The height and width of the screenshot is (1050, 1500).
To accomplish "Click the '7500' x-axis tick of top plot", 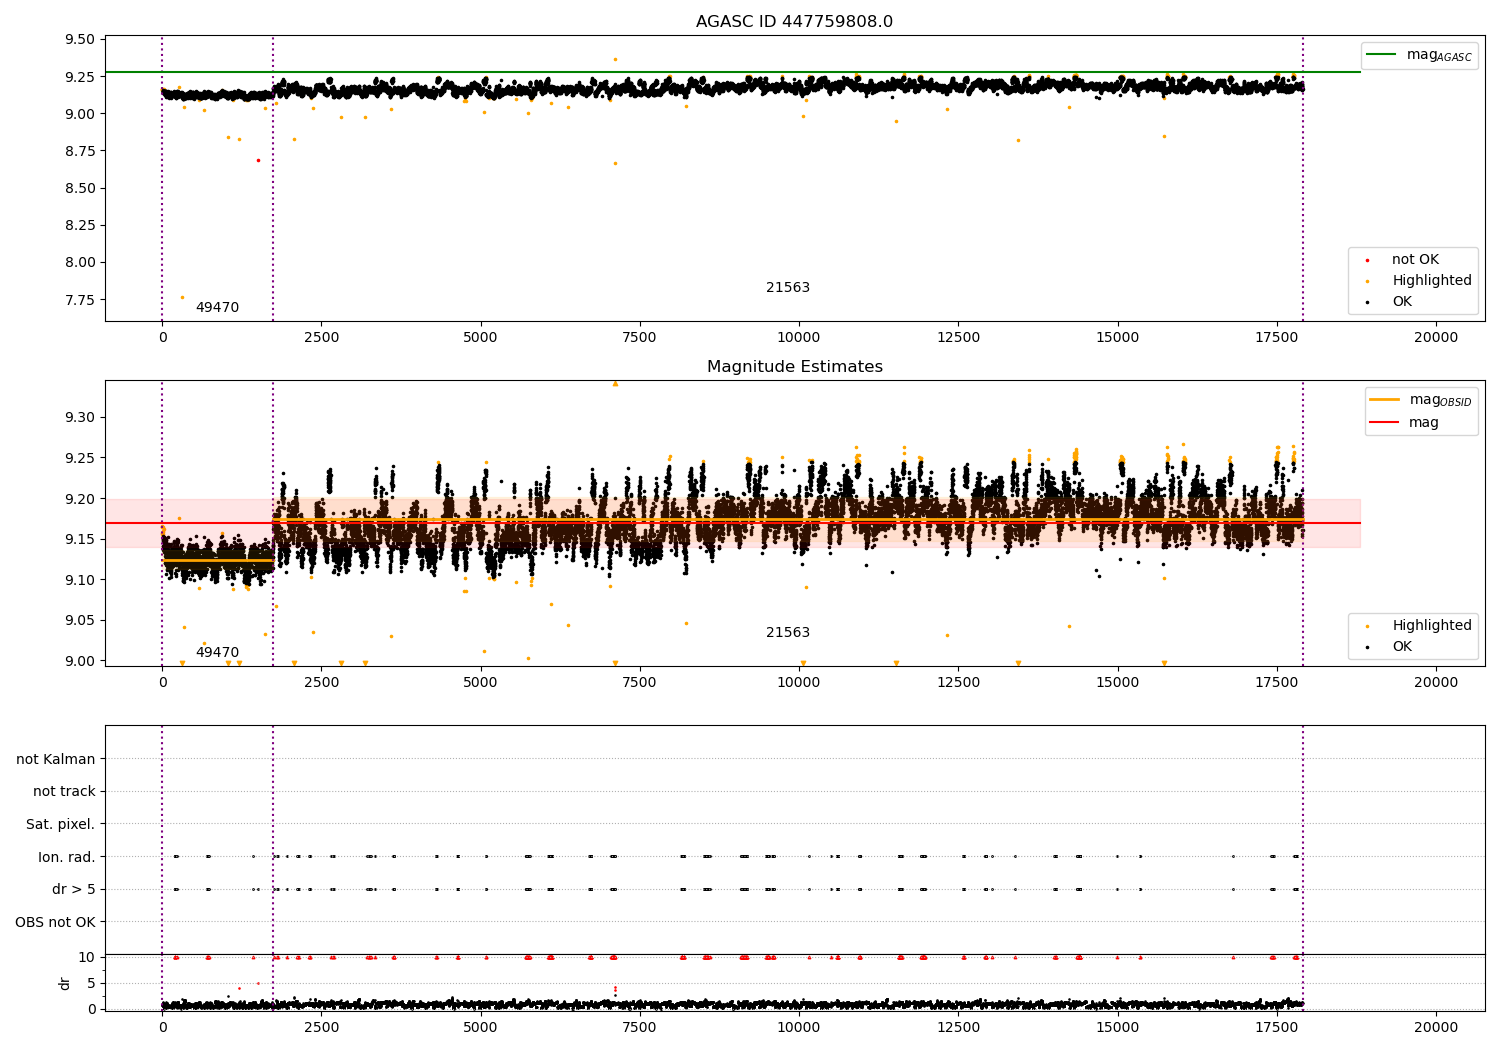I will [640, 338].
